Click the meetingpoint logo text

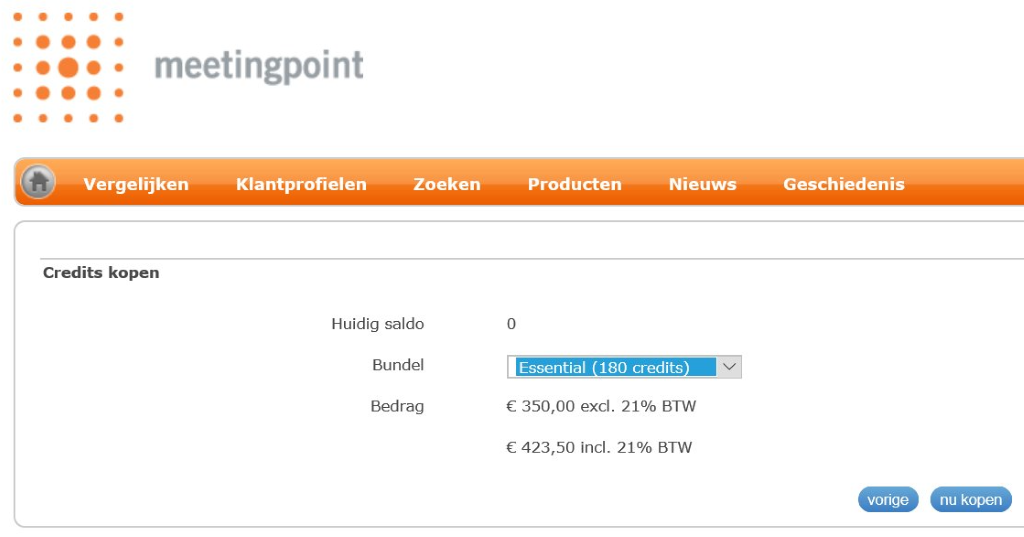pyautogui.click(x=259, y=67)
